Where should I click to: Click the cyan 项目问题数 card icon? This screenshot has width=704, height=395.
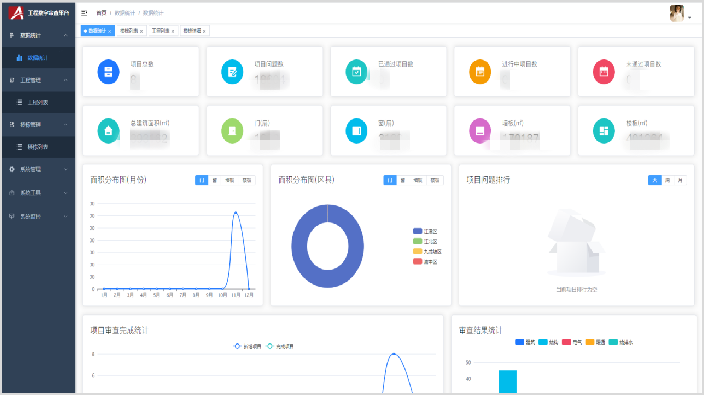232,71
